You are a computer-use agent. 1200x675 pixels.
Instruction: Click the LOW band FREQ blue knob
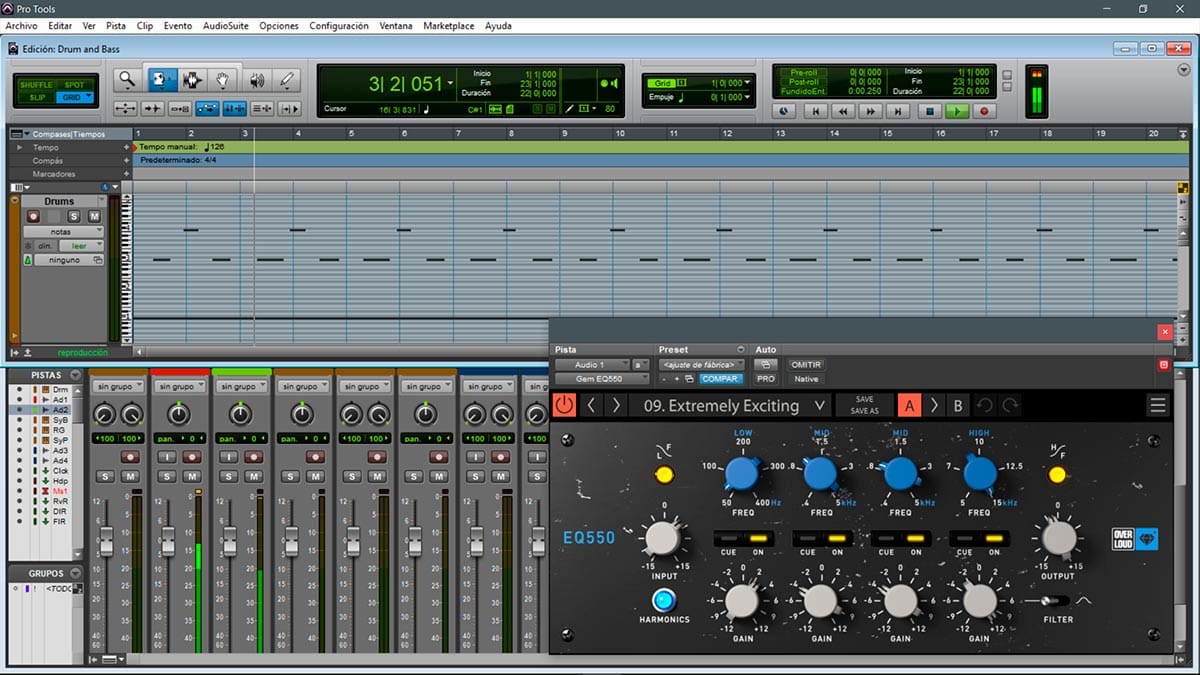pyautogui.click(x=742, y=472)
